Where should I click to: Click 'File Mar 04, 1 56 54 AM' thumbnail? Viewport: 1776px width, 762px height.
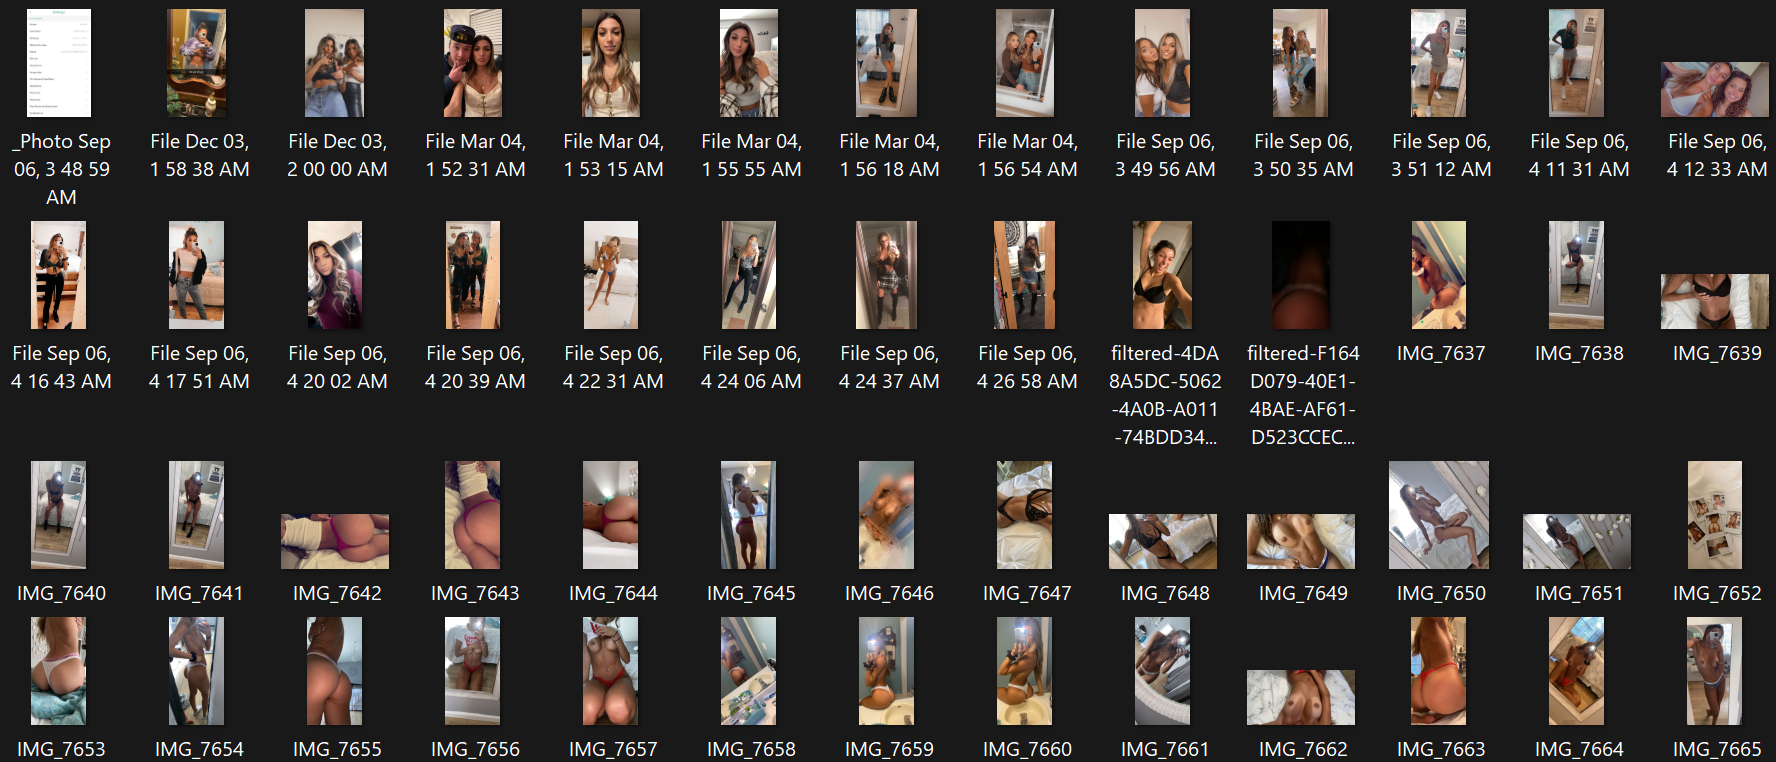1025,63
